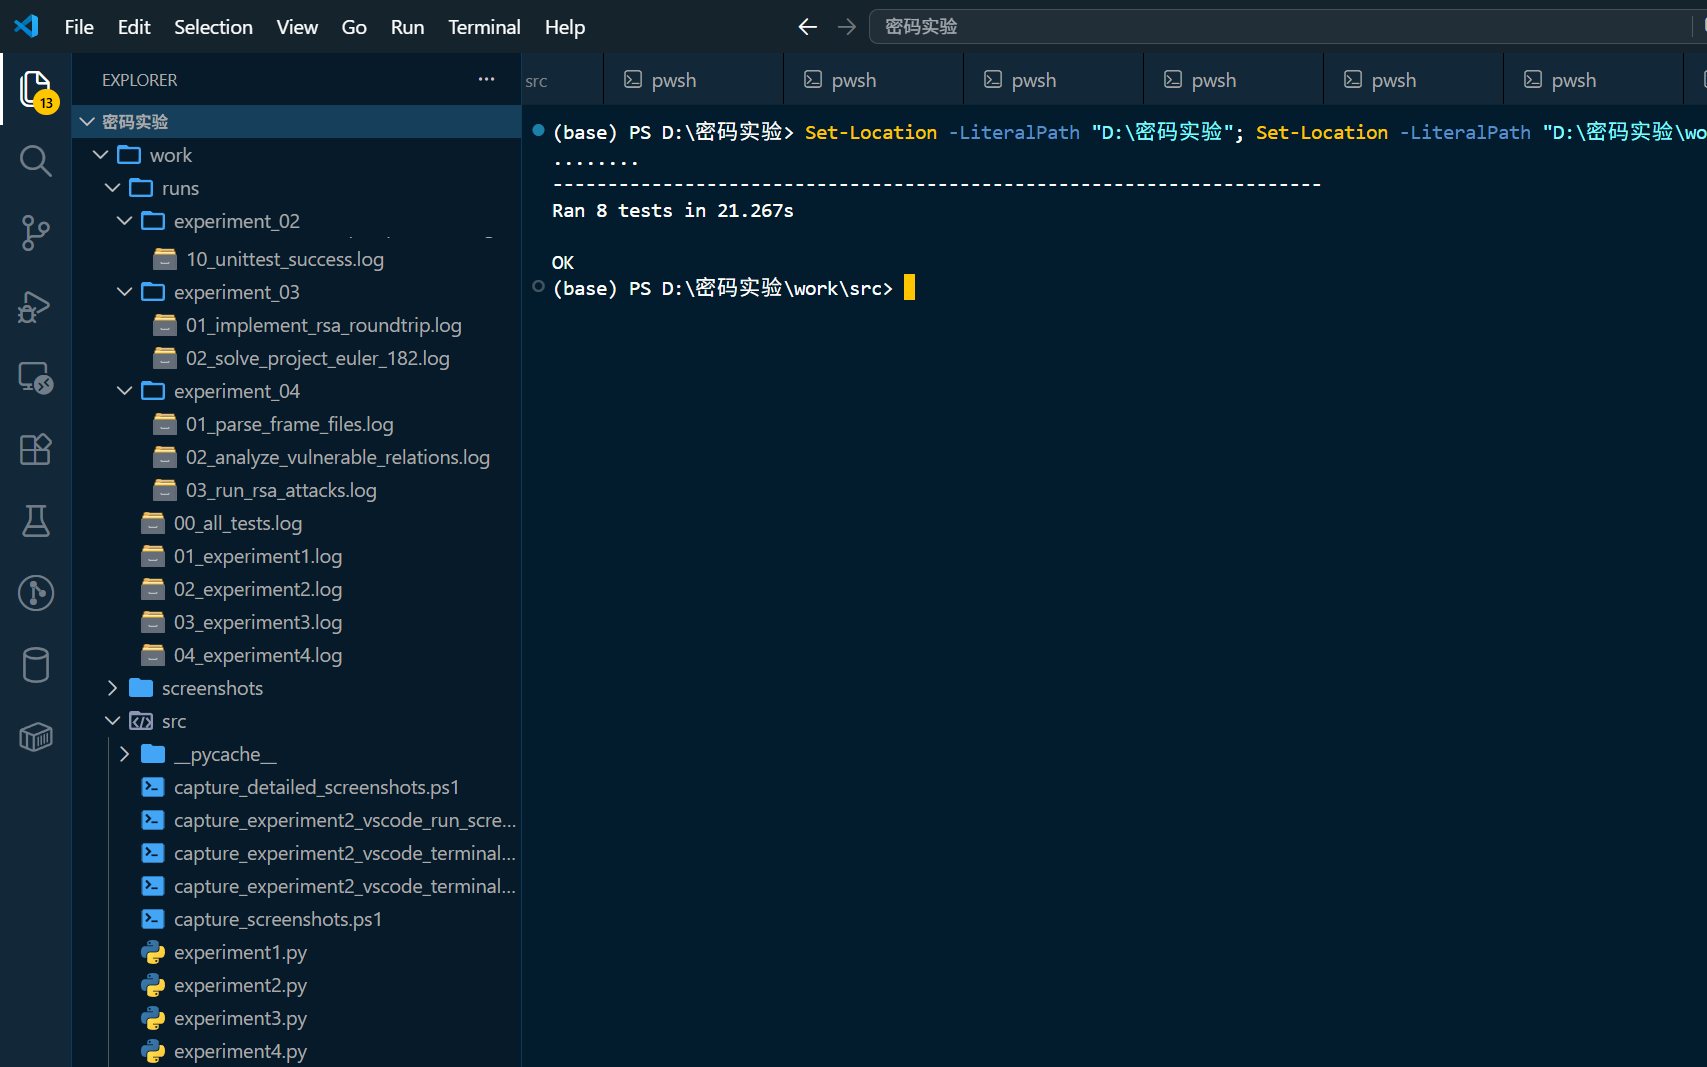Open the Edit menu
Viewport: 1707px width, 1067px height.
click(x=134, y=27)
